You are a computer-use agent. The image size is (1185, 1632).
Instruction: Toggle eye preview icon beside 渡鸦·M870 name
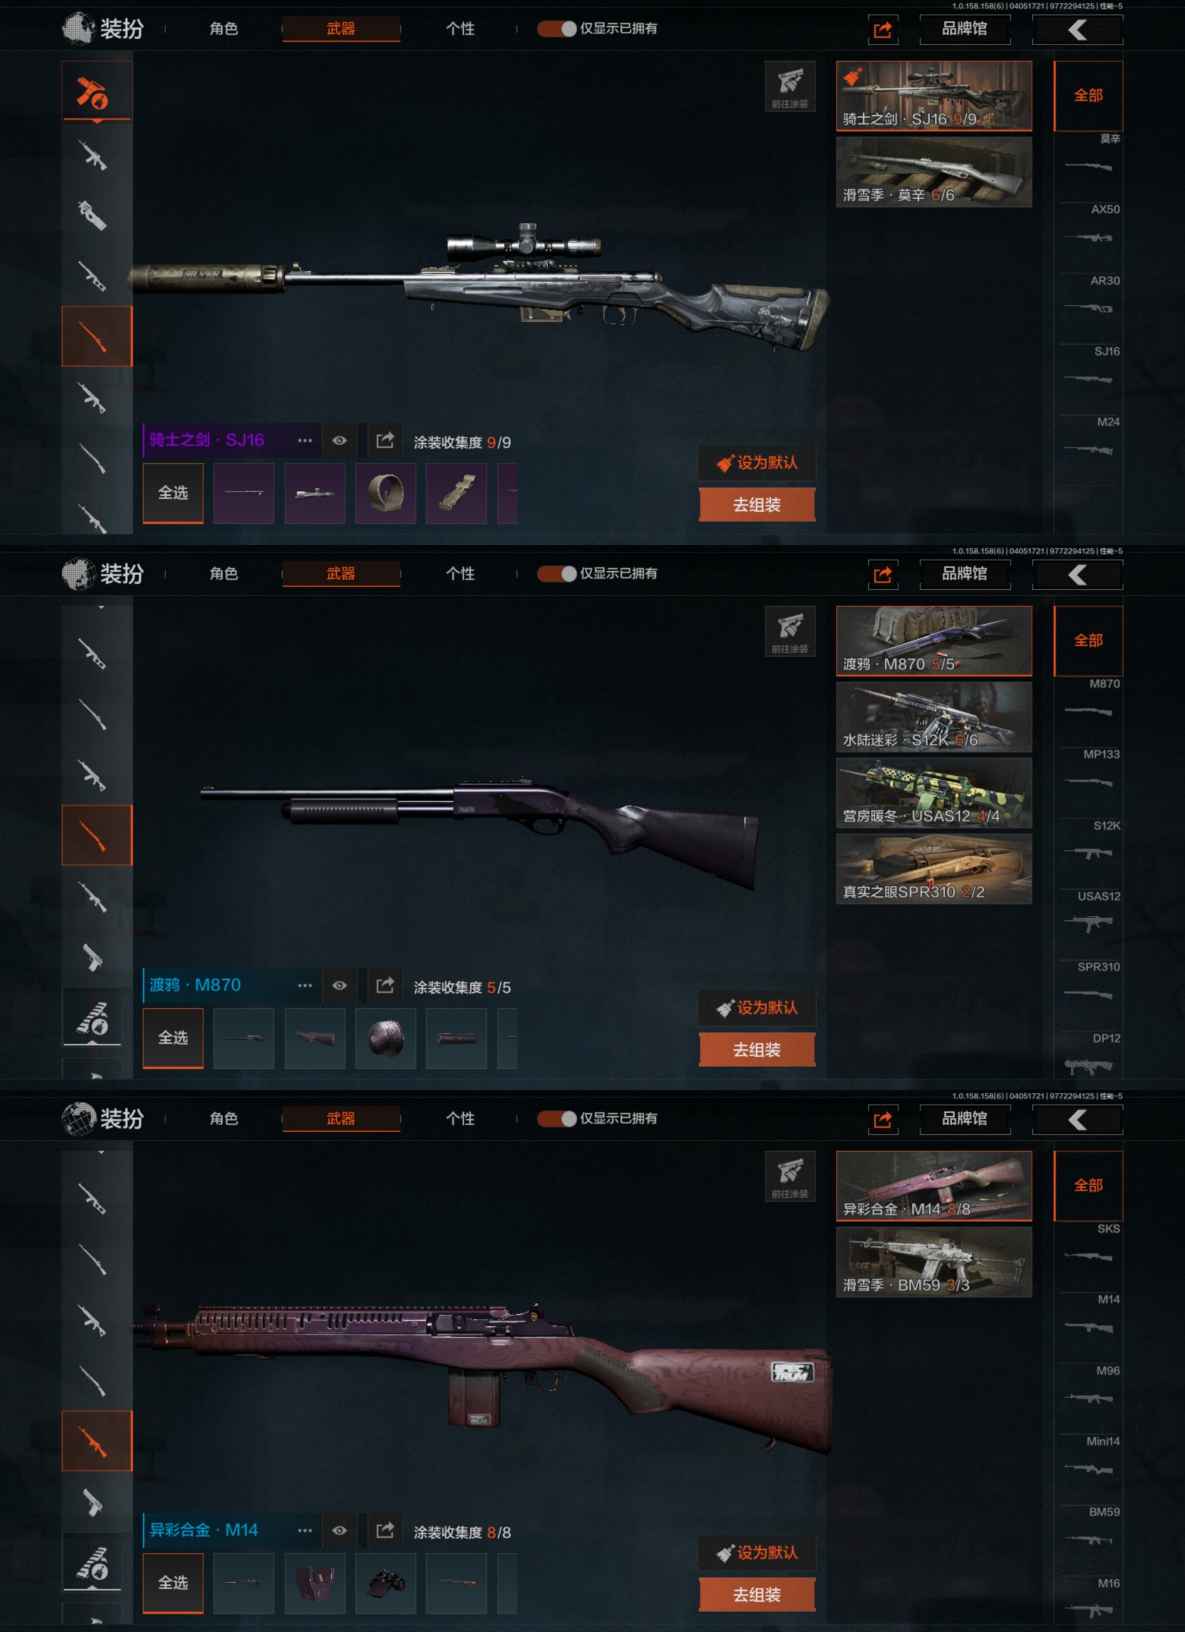340,985
